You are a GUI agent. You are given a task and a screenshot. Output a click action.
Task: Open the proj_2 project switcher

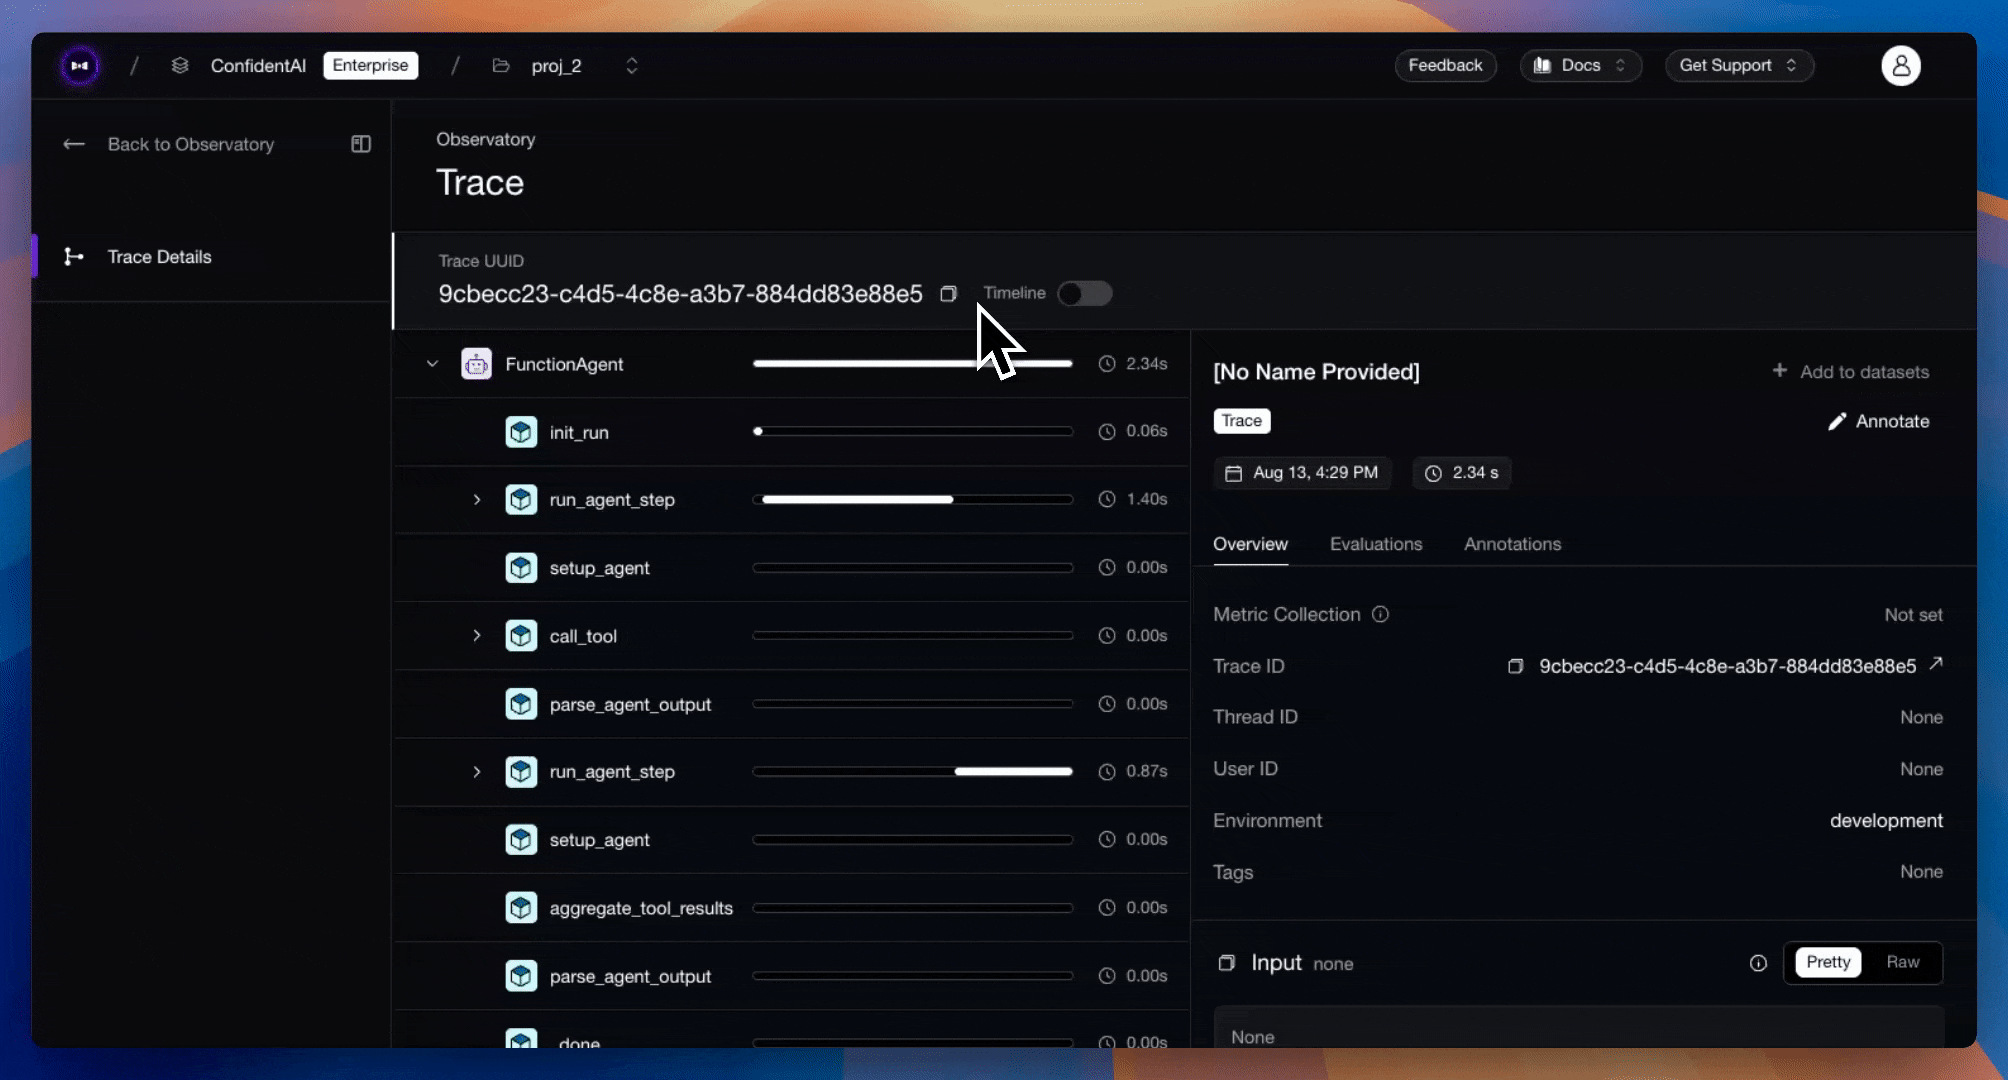point(631,66)
